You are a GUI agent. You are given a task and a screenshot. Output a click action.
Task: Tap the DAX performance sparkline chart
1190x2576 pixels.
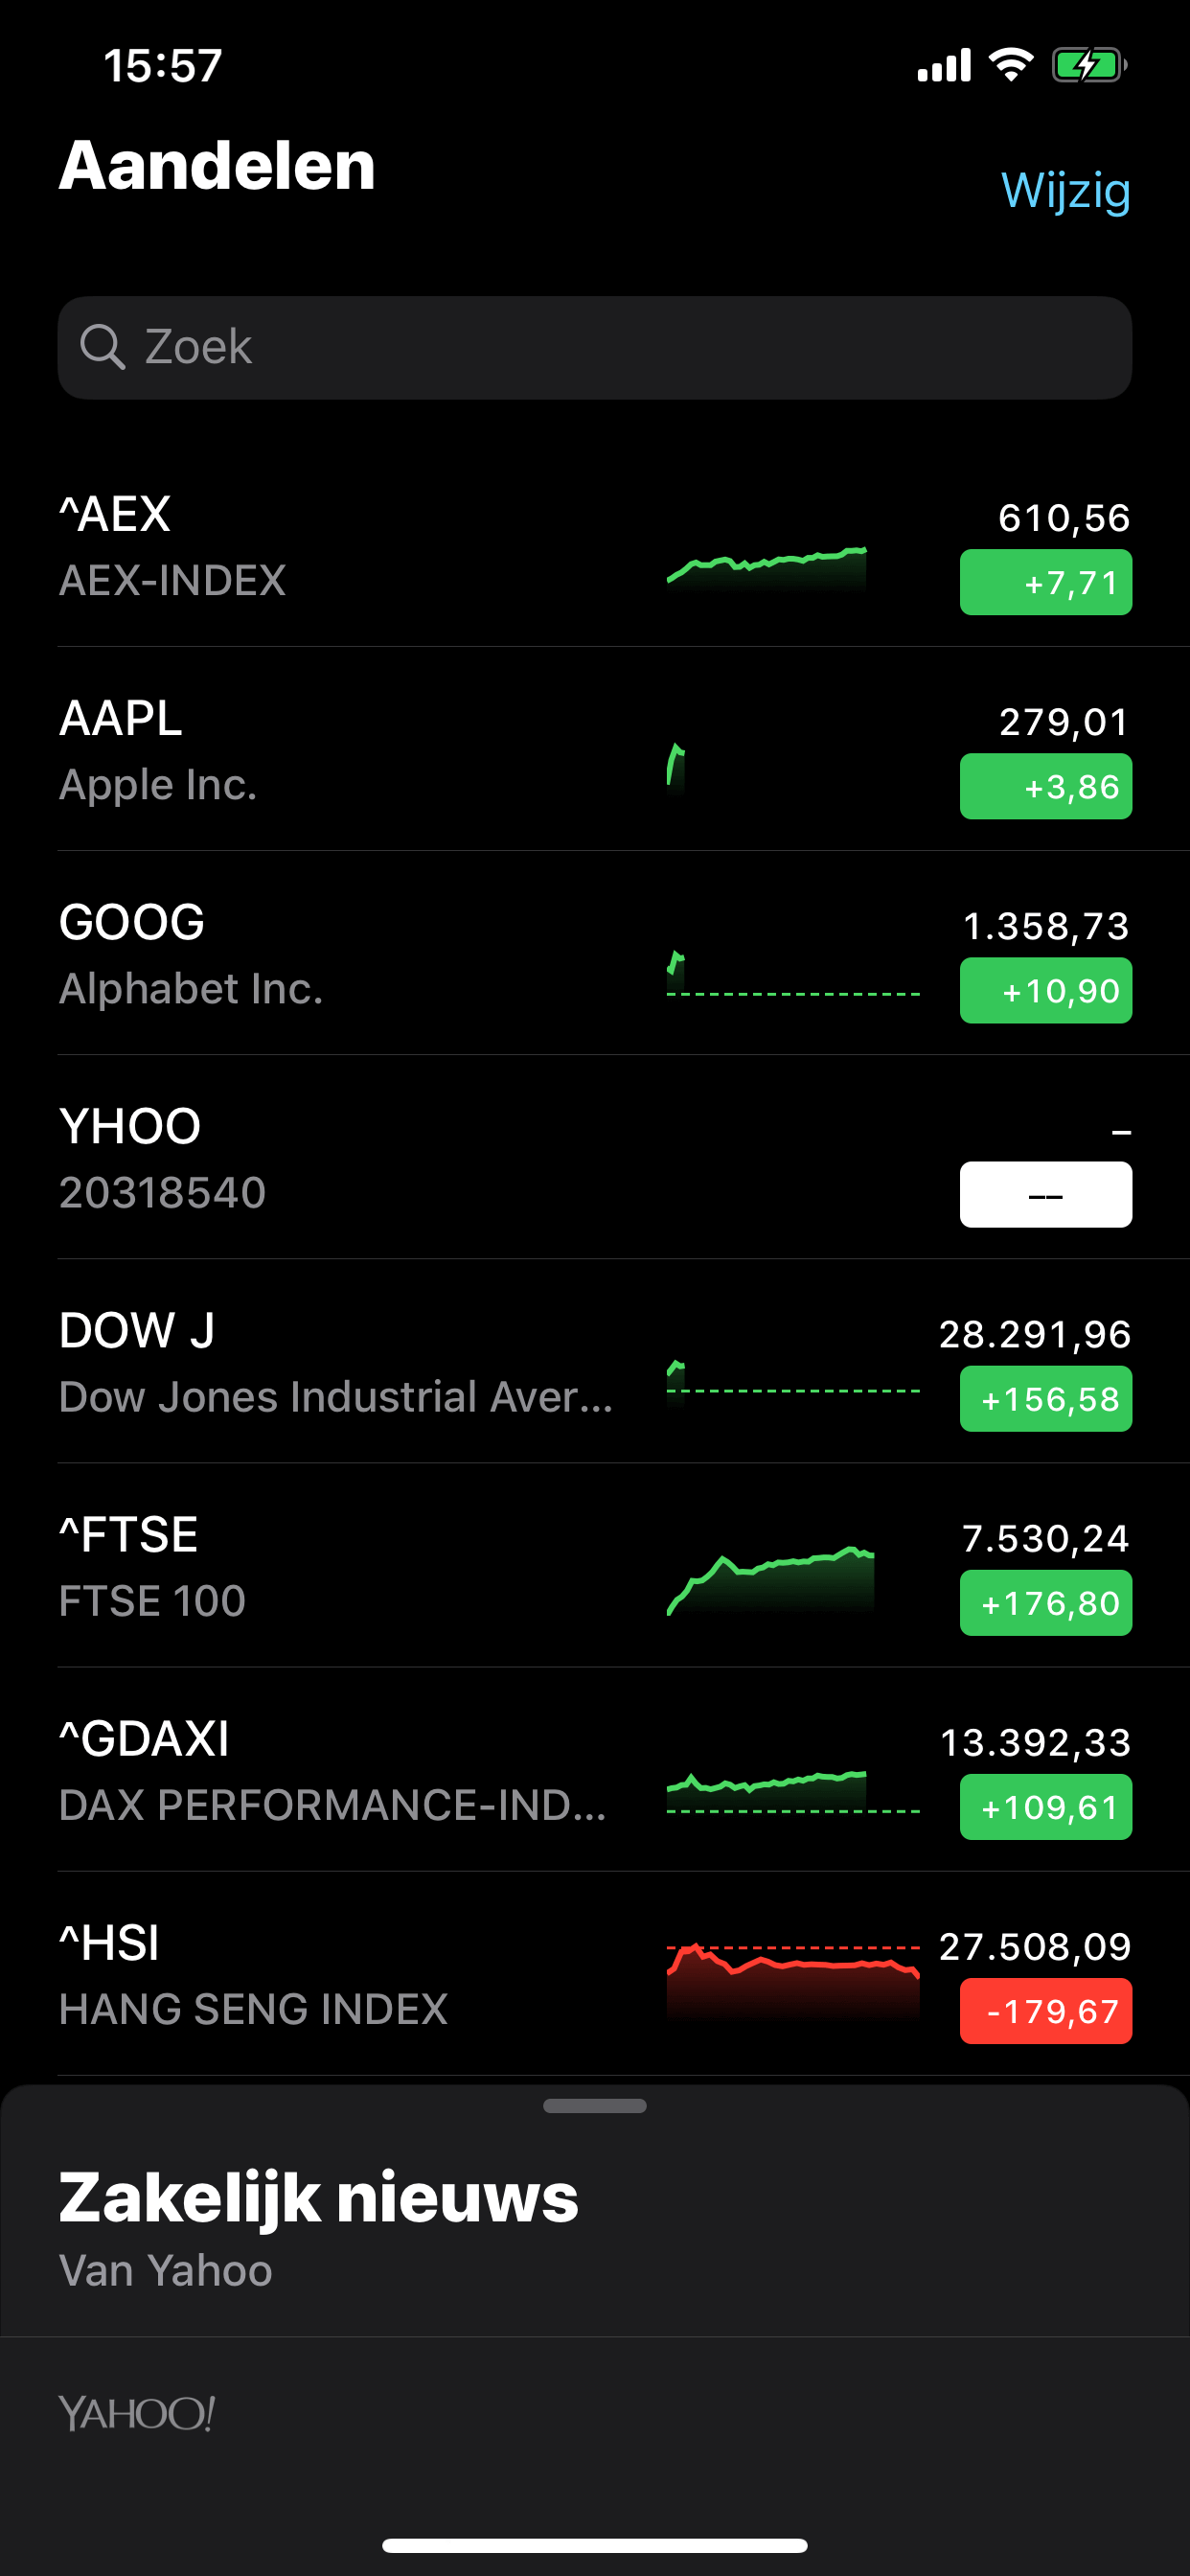[793, 1793]
